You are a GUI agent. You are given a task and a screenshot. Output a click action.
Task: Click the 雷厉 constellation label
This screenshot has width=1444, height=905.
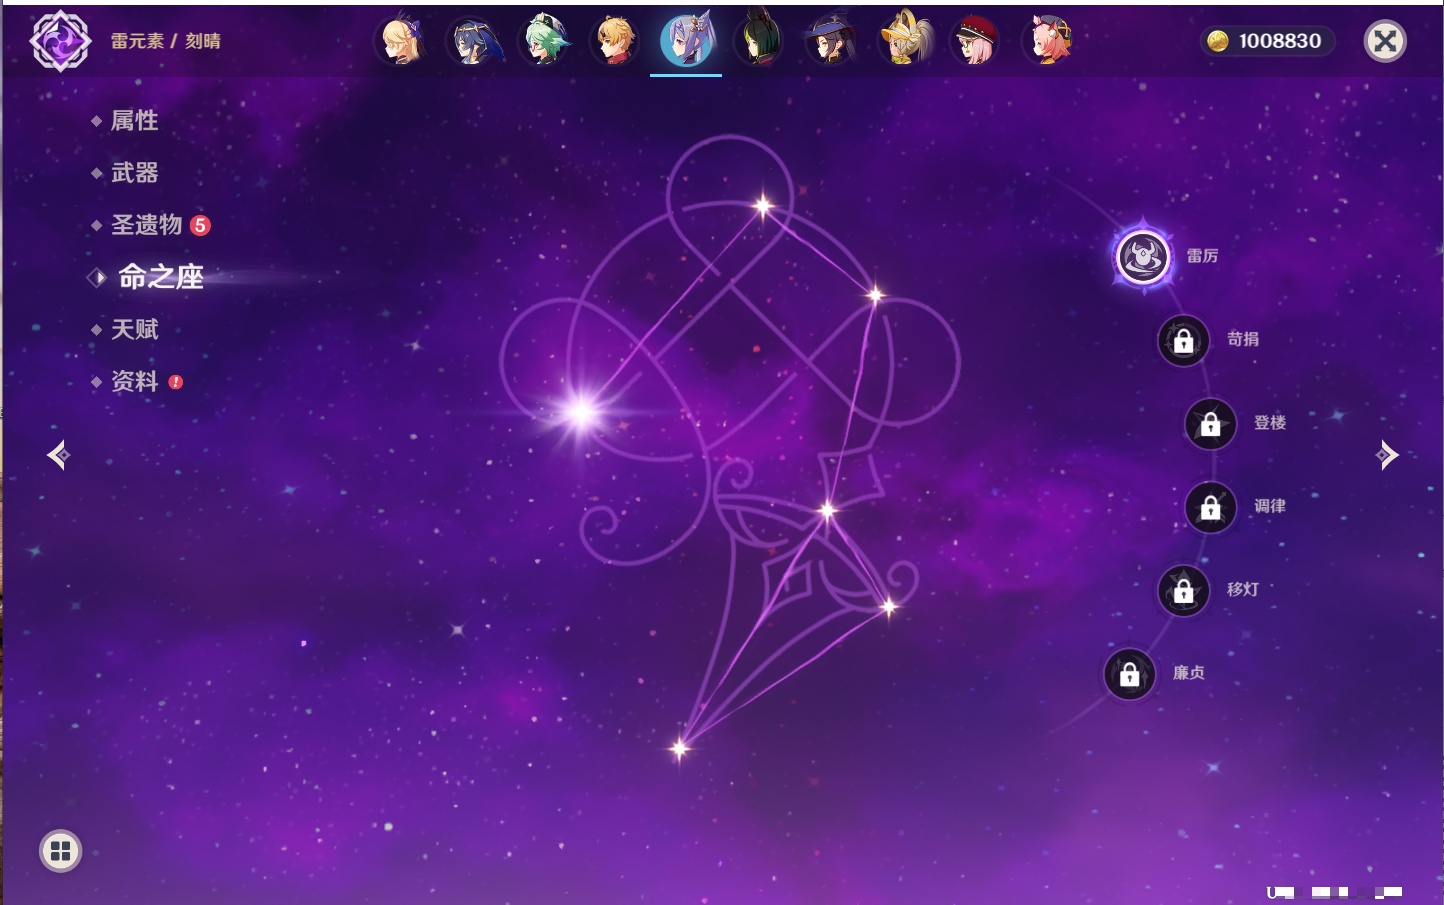(x=1202, y=256)
